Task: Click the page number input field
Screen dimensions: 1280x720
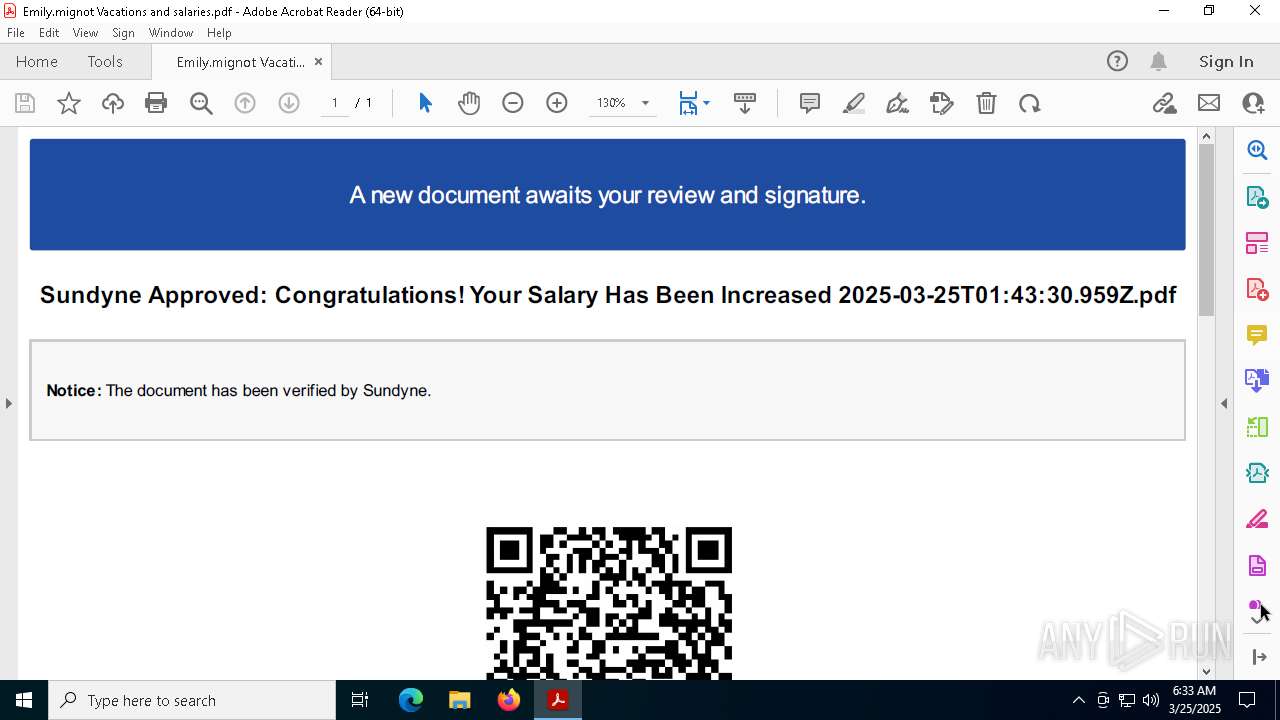Action: coord(335,103)
